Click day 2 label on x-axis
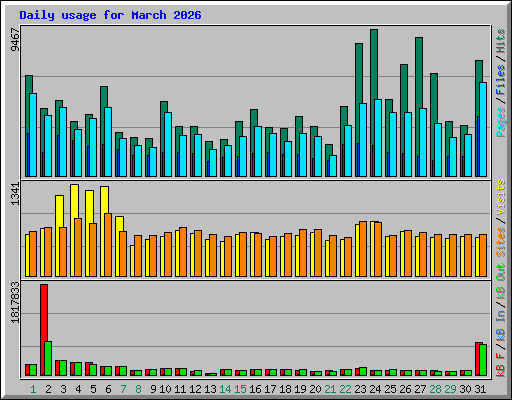This screenshot has height=400, width=512. click(x=48, y=389)
